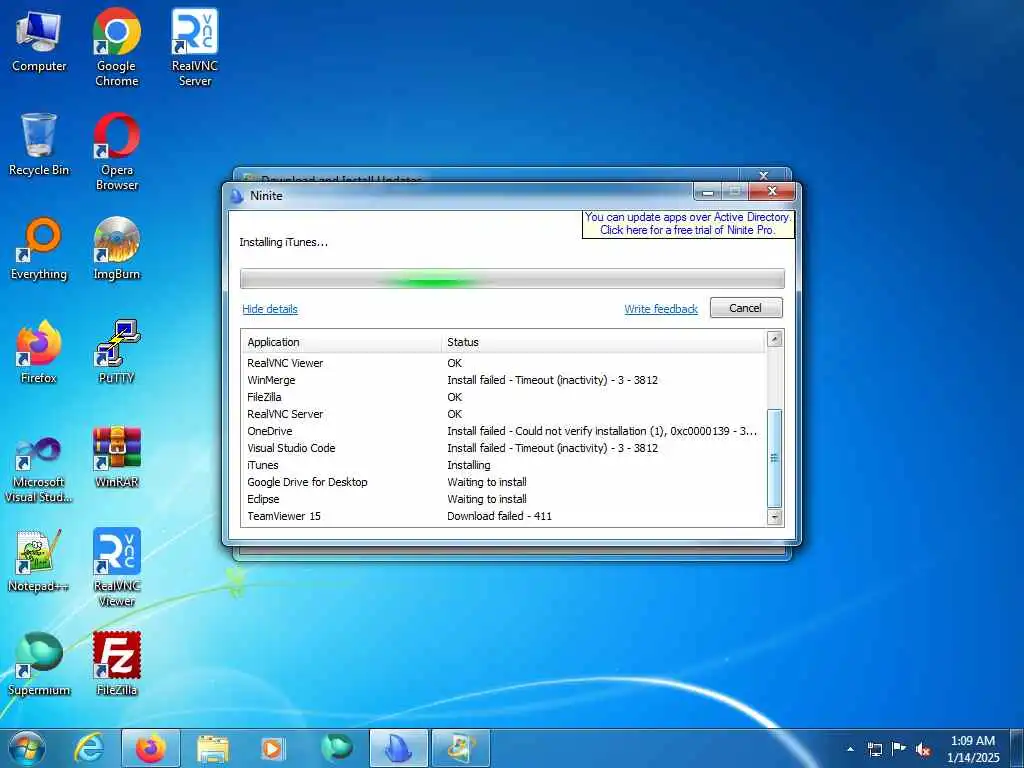Open Supermium from the taskbar
1024x768 pixels.
coord(336,748)
